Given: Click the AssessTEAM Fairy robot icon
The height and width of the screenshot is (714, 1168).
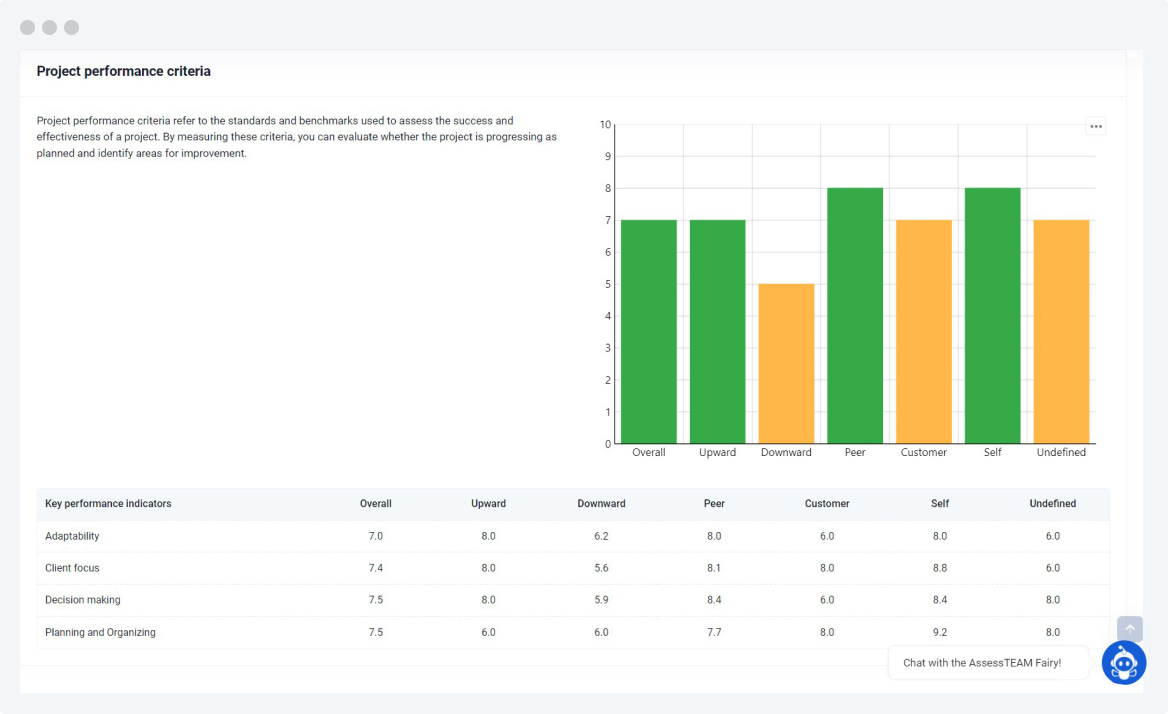Looking at the screenshot, I should (x=1124, y=663).
